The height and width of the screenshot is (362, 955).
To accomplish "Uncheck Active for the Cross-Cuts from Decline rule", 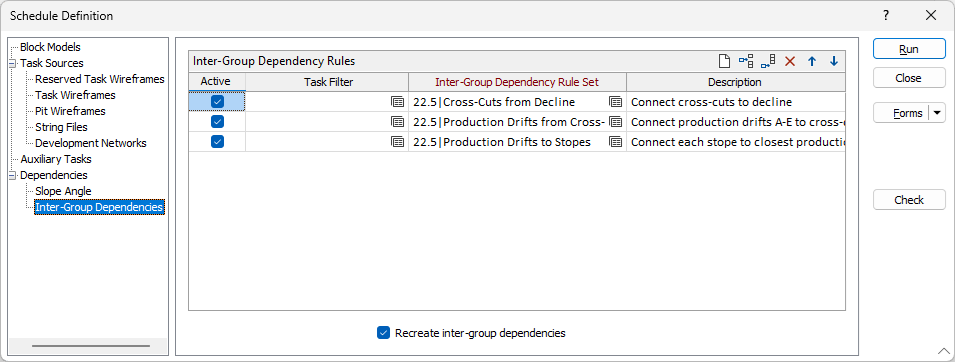I will (217, 102).
